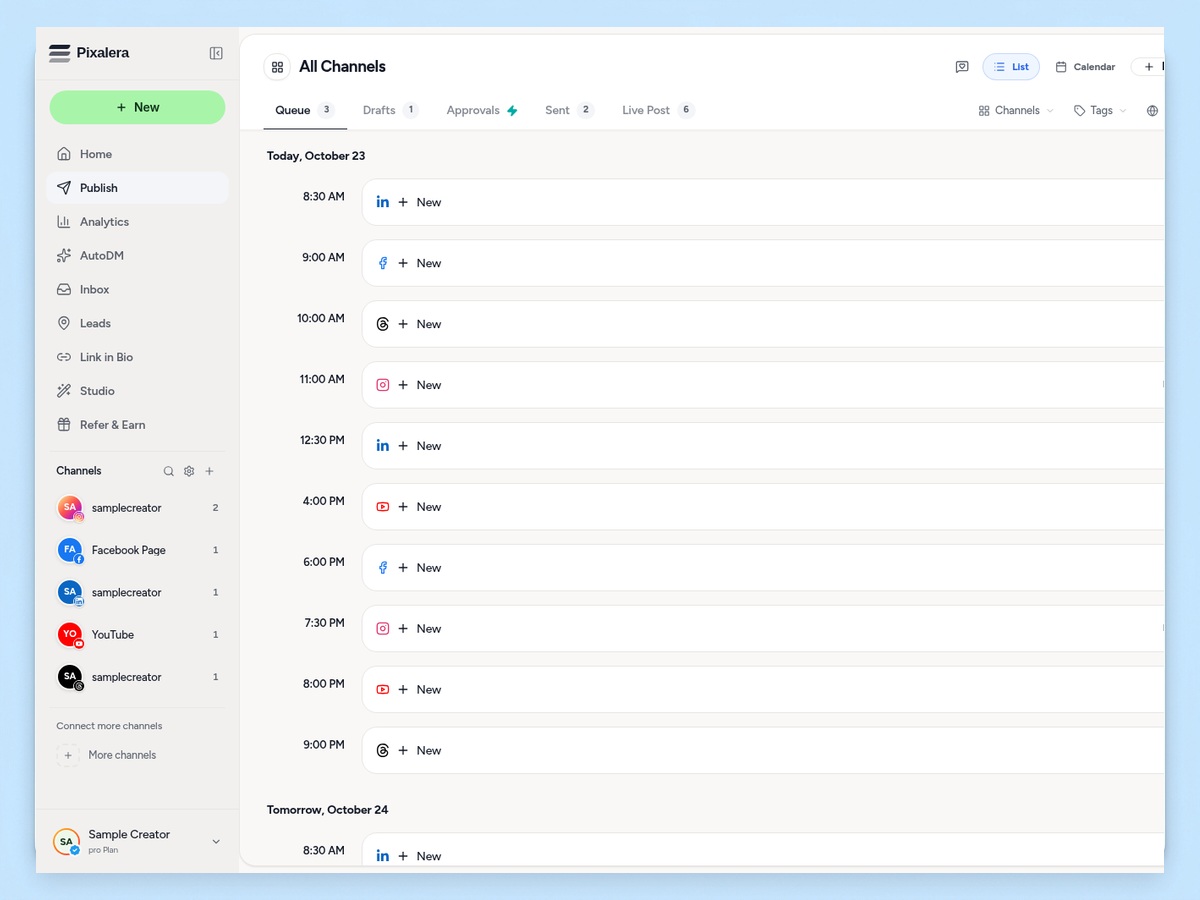Viewport: 1200px width, 900px height.
Task: Open the Tags filter dropdown
Action: pos(1100,111)
